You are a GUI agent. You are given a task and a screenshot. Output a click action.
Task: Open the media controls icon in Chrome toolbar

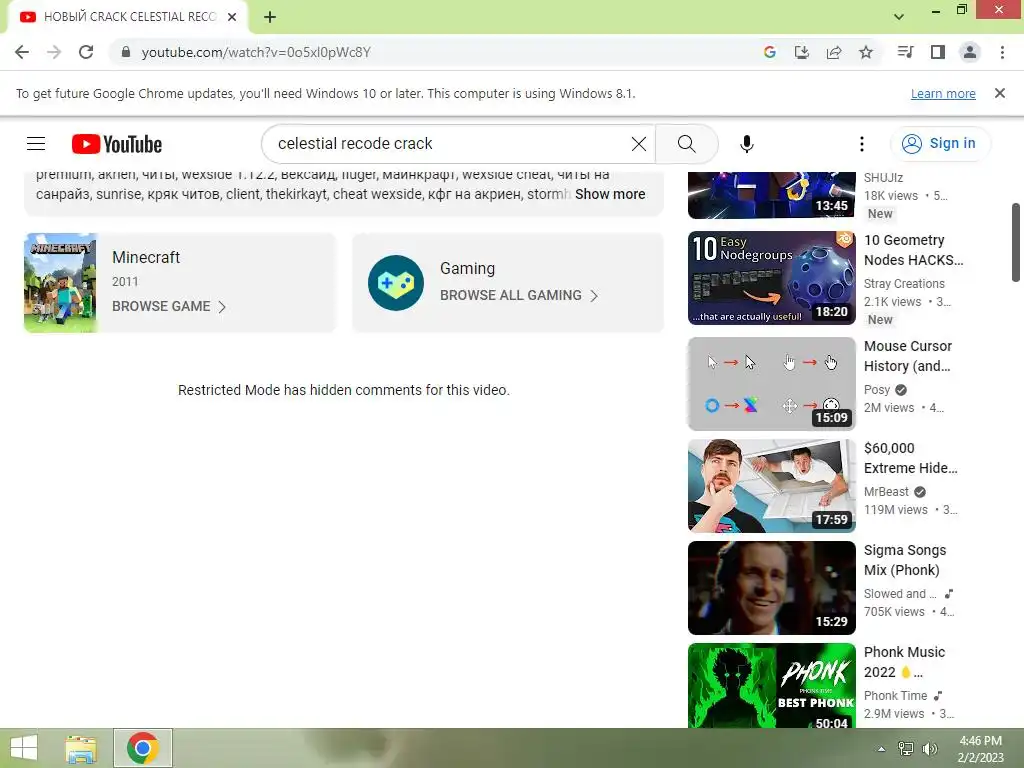pos(905,52)
